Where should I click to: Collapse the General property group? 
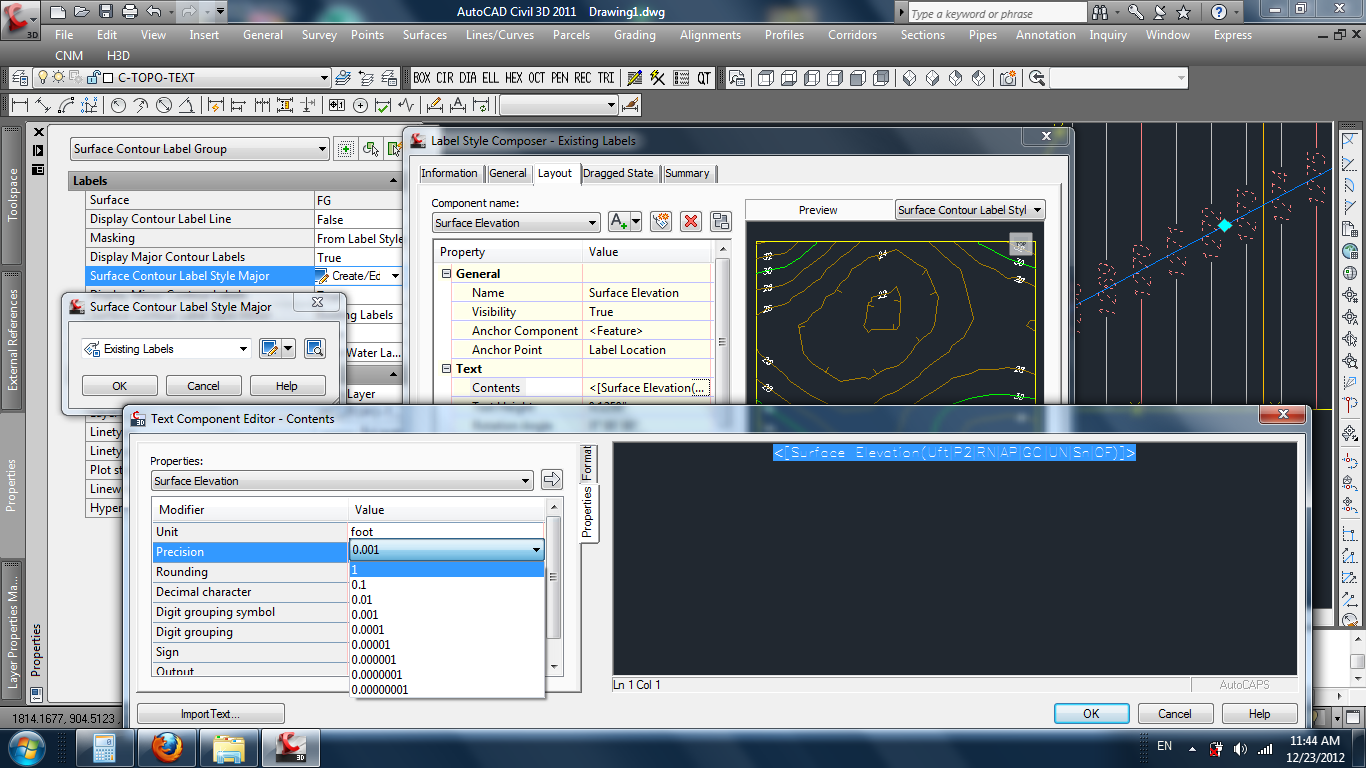[x=446, y=274]
